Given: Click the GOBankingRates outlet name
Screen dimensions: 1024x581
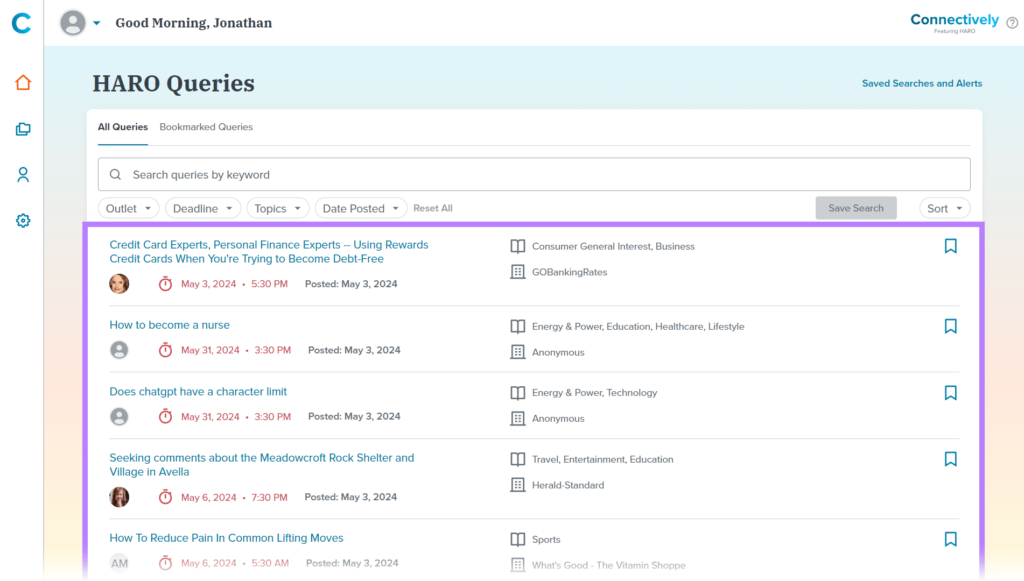Looking at the screenshot, I should (x=569, y=272).
